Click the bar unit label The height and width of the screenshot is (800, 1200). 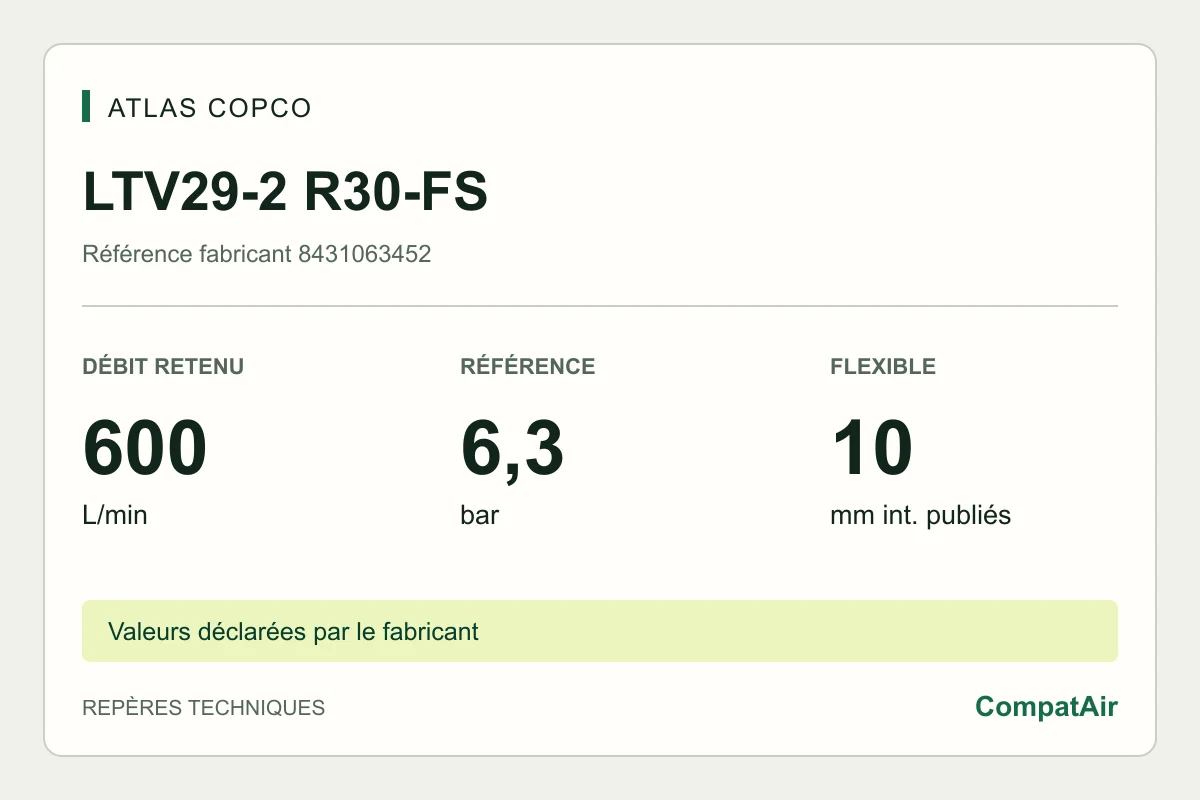[x=480, y=516]
